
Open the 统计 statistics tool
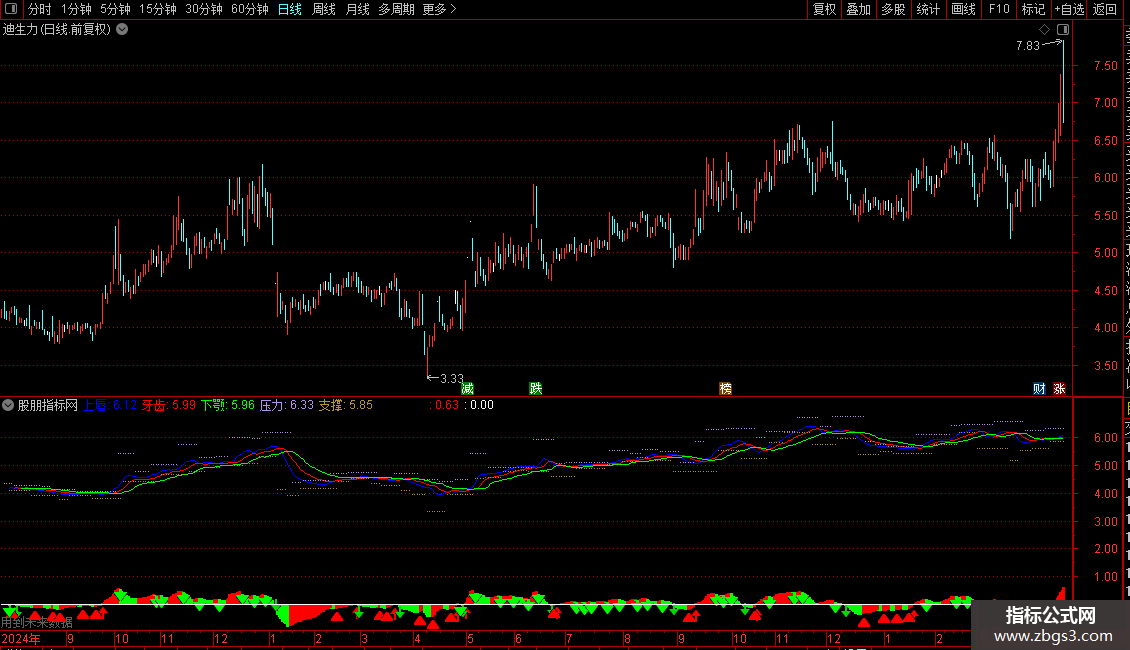pos(927,9)
